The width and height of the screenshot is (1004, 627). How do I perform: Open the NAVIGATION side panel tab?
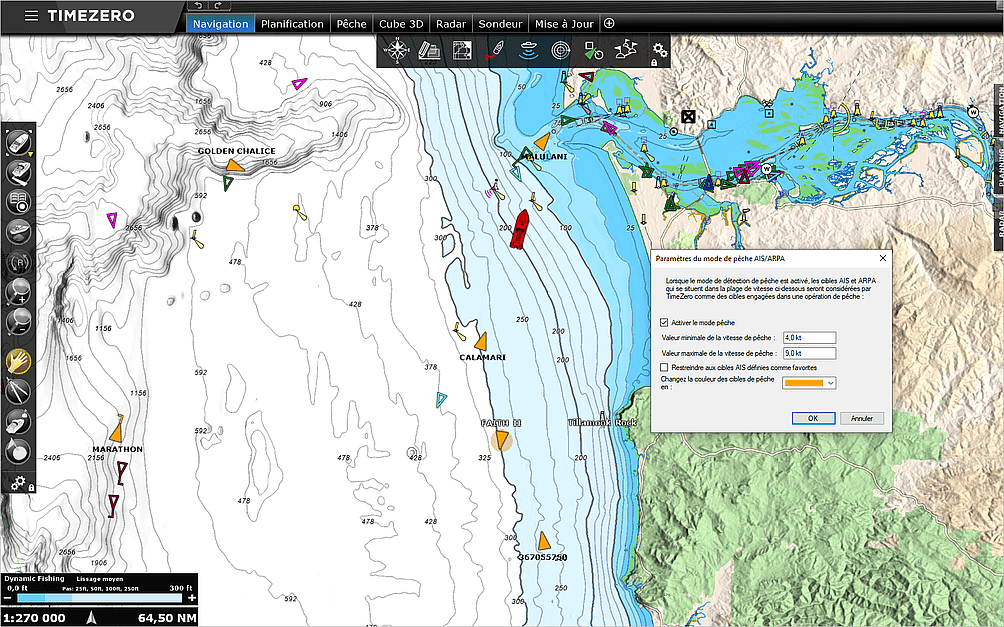pos(999,110)
